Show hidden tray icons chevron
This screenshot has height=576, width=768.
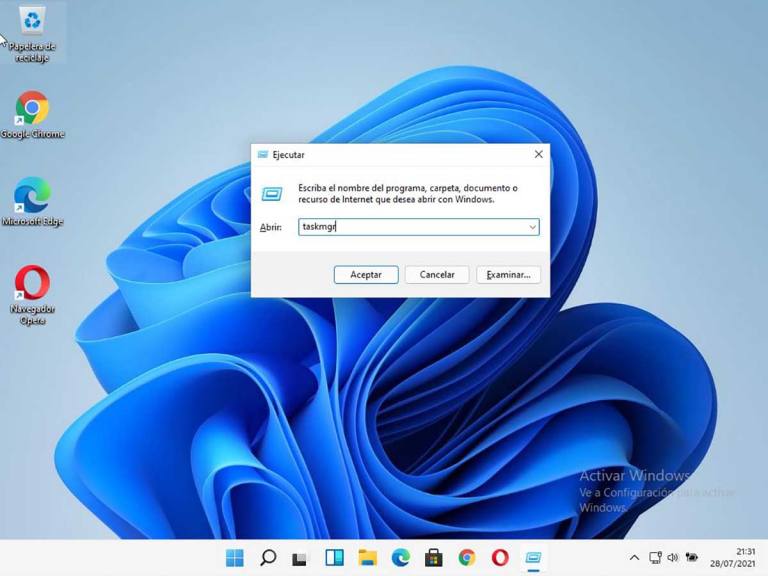pos(634,557)
